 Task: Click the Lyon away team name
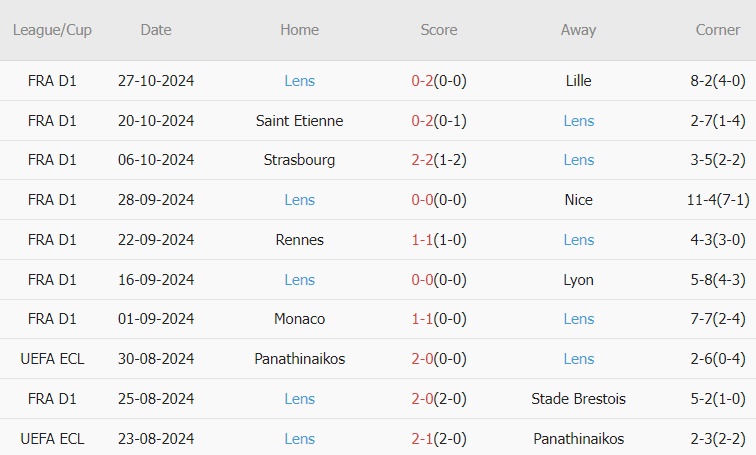coord(578,280)
